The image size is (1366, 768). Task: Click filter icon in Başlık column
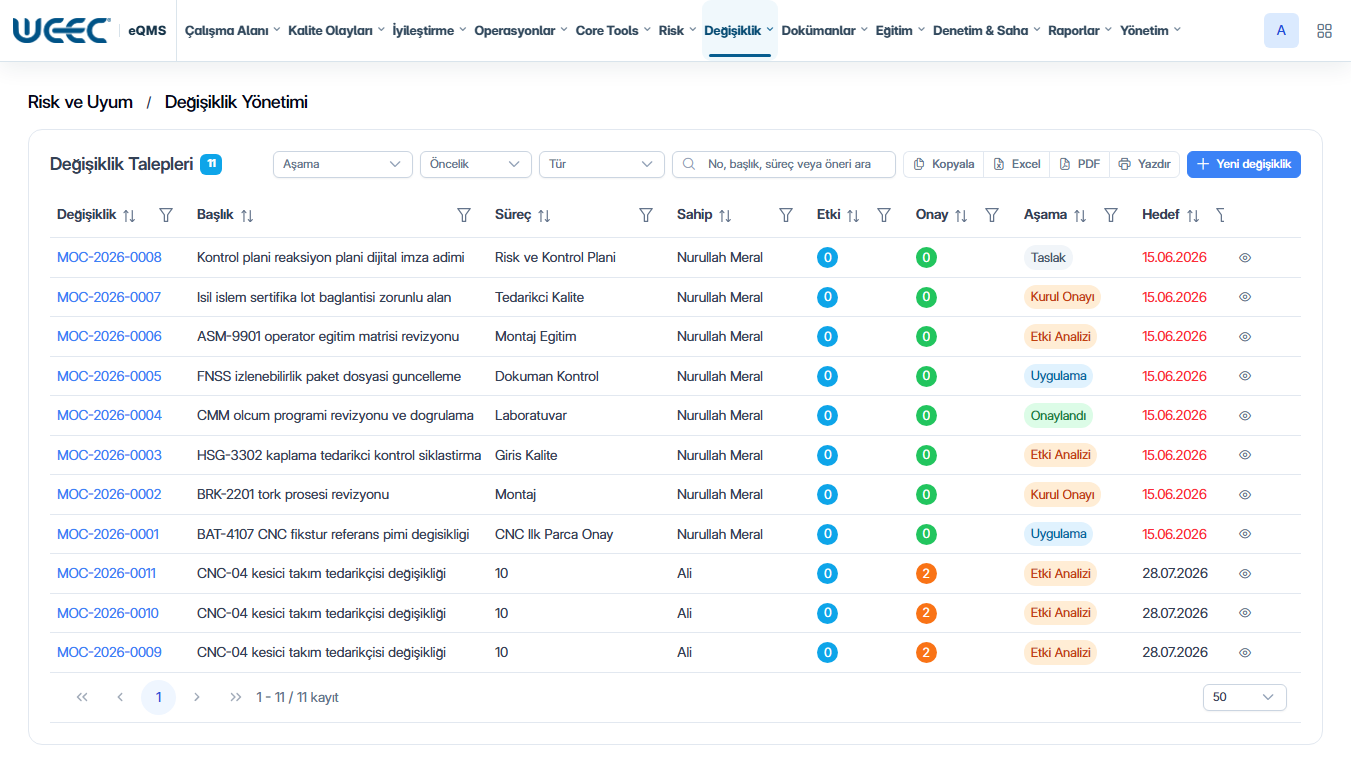tap(464, 215)
